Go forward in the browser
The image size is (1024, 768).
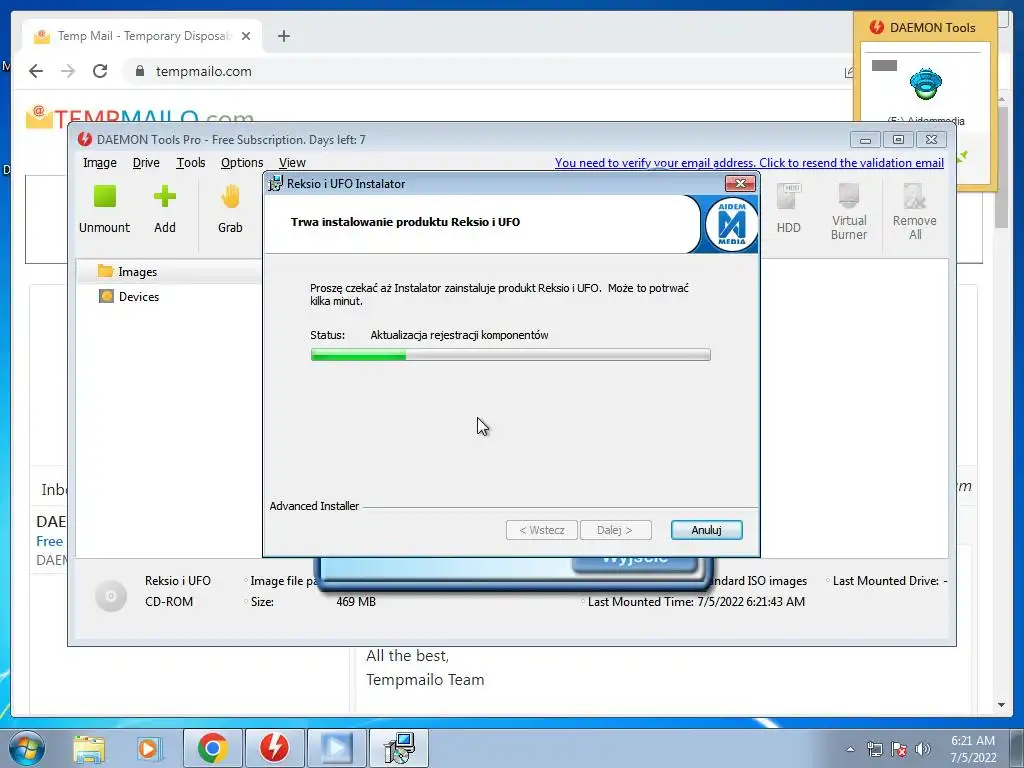[x=68, y=71]
